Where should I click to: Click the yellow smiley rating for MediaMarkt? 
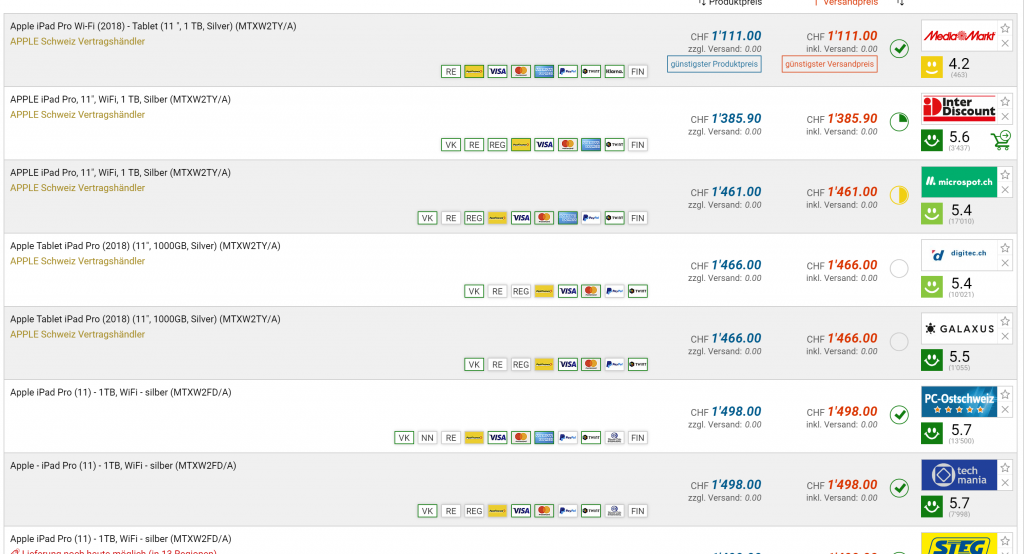[x=931, y=67]
